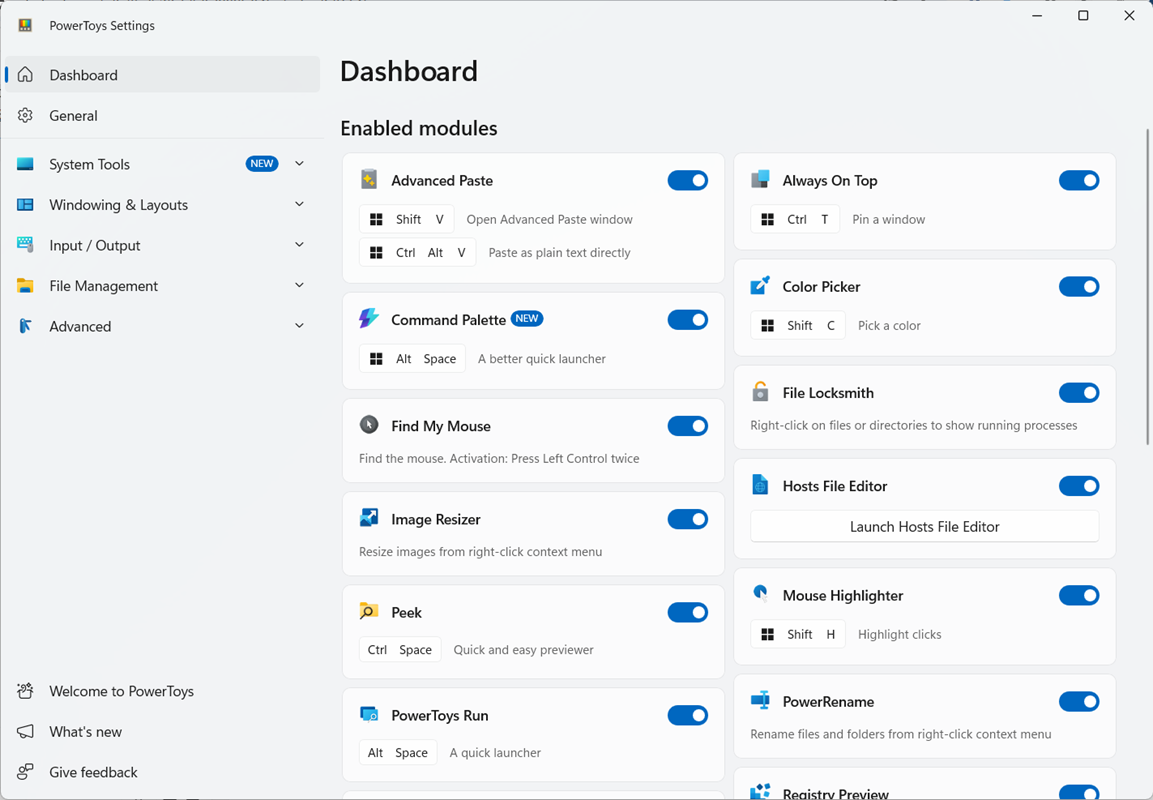
Task: Disable the Color Picker toggle
Action: coord(1079,287)
